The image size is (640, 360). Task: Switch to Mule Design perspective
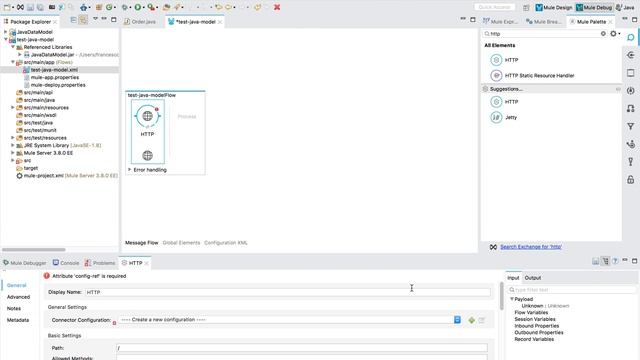click(x=554, y=7)
